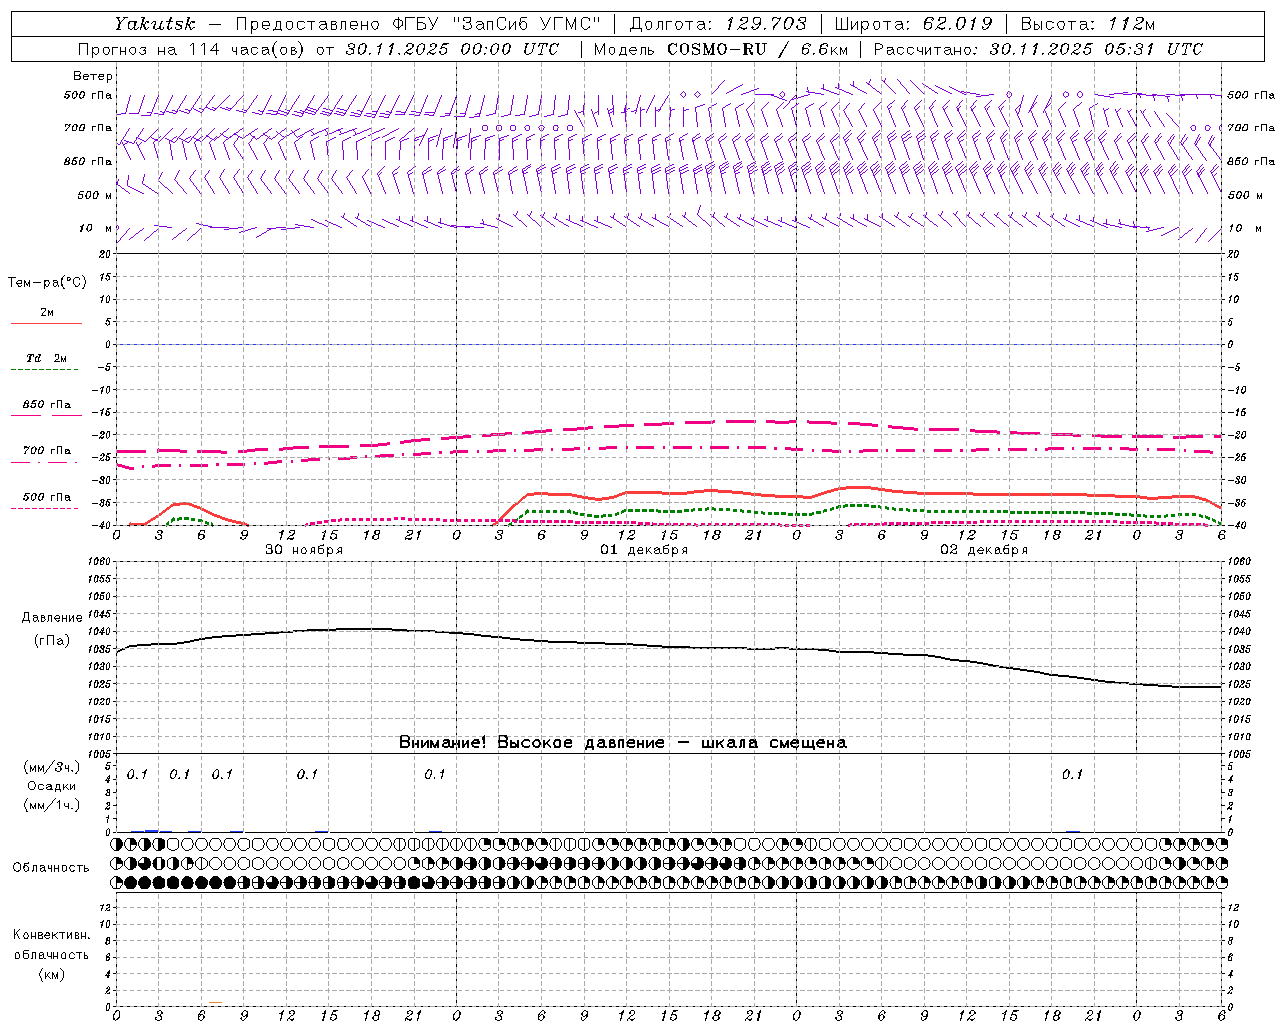Click the '2м' temperature legend label
The height and width of the screenshot is (1024, 1280).
[x=47, y=313]
